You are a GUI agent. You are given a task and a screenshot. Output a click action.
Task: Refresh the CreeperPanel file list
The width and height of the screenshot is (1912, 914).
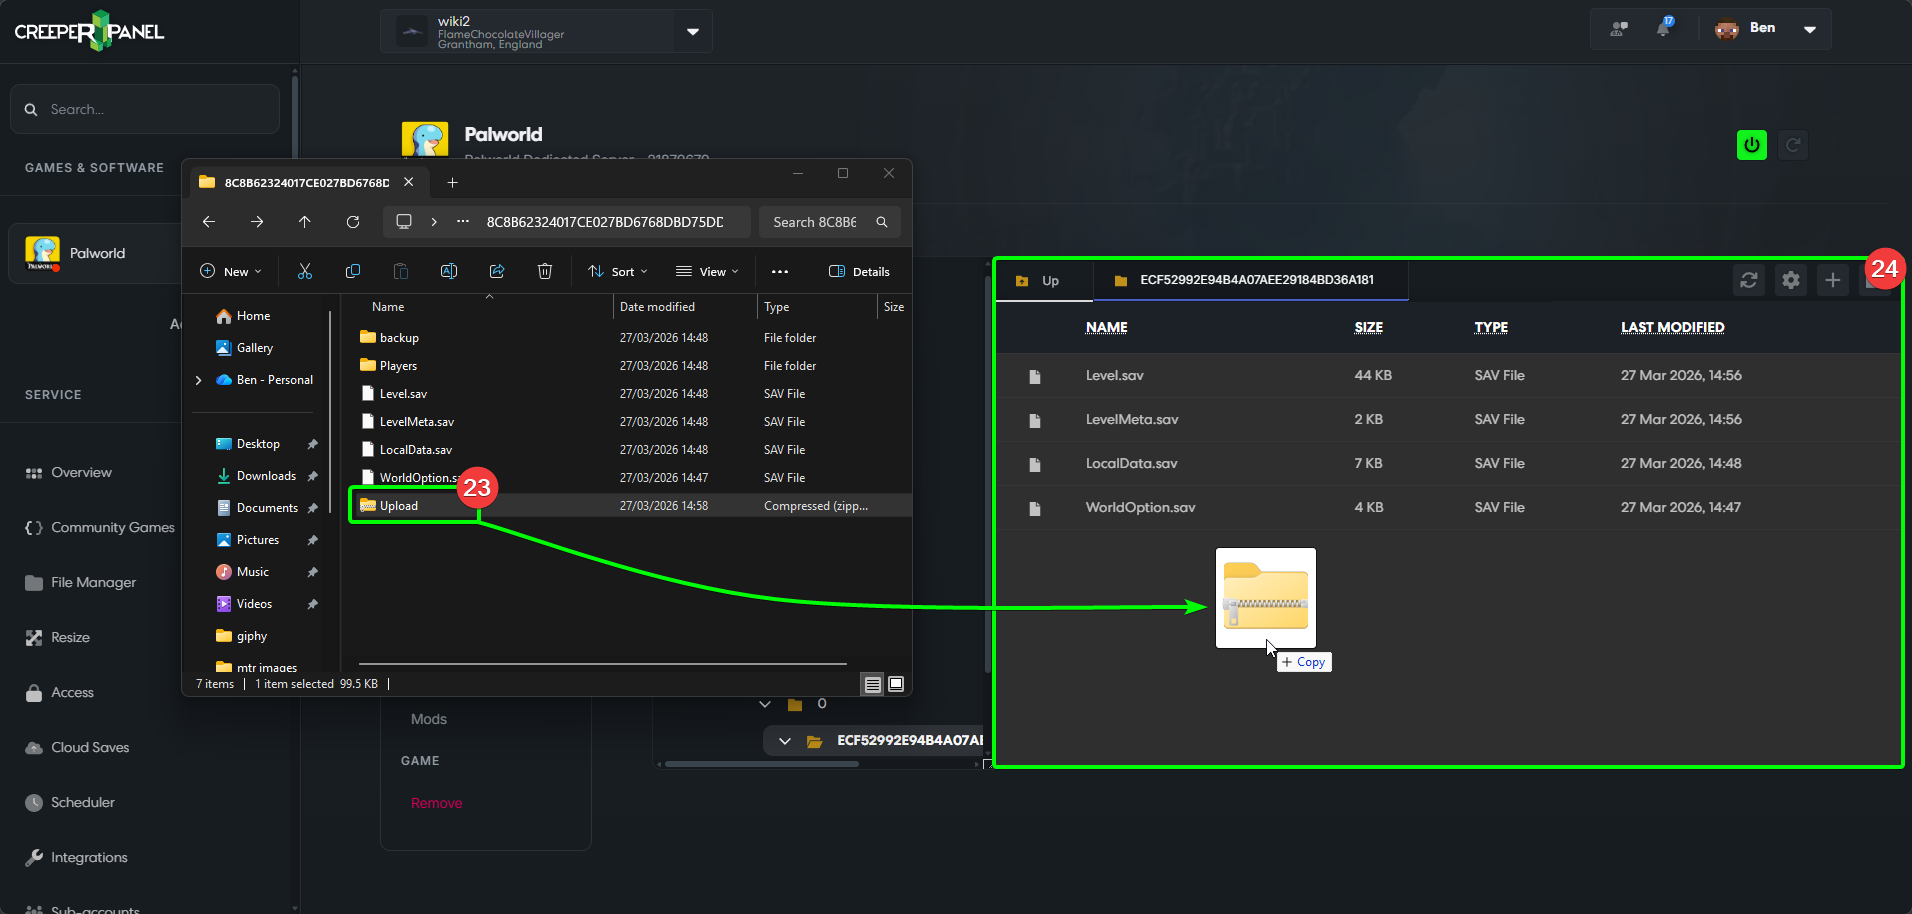pos(1748,280)
